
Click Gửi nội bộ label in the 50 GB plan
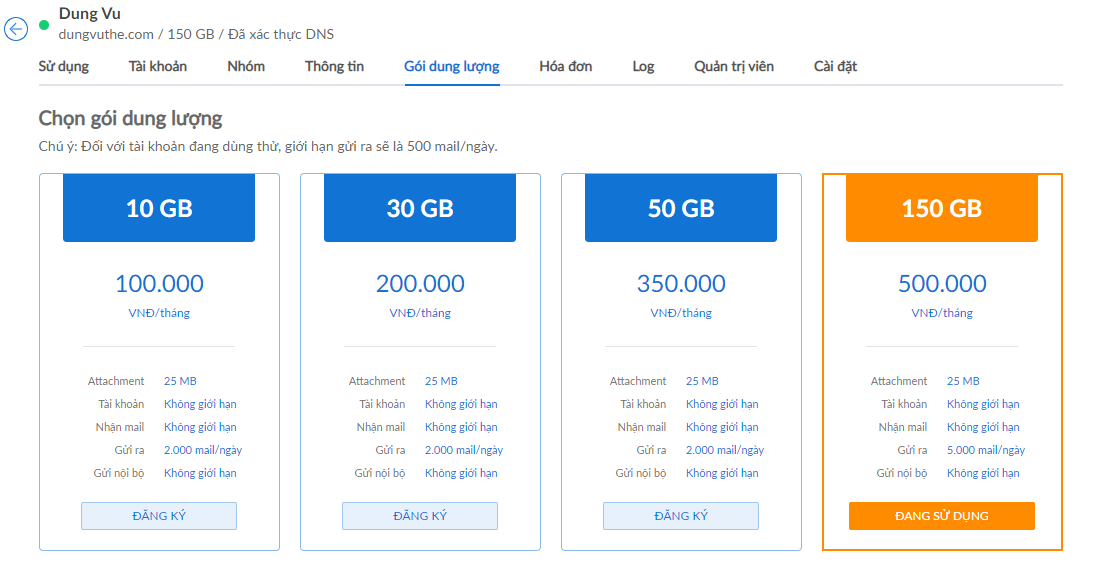click(641, 473)
